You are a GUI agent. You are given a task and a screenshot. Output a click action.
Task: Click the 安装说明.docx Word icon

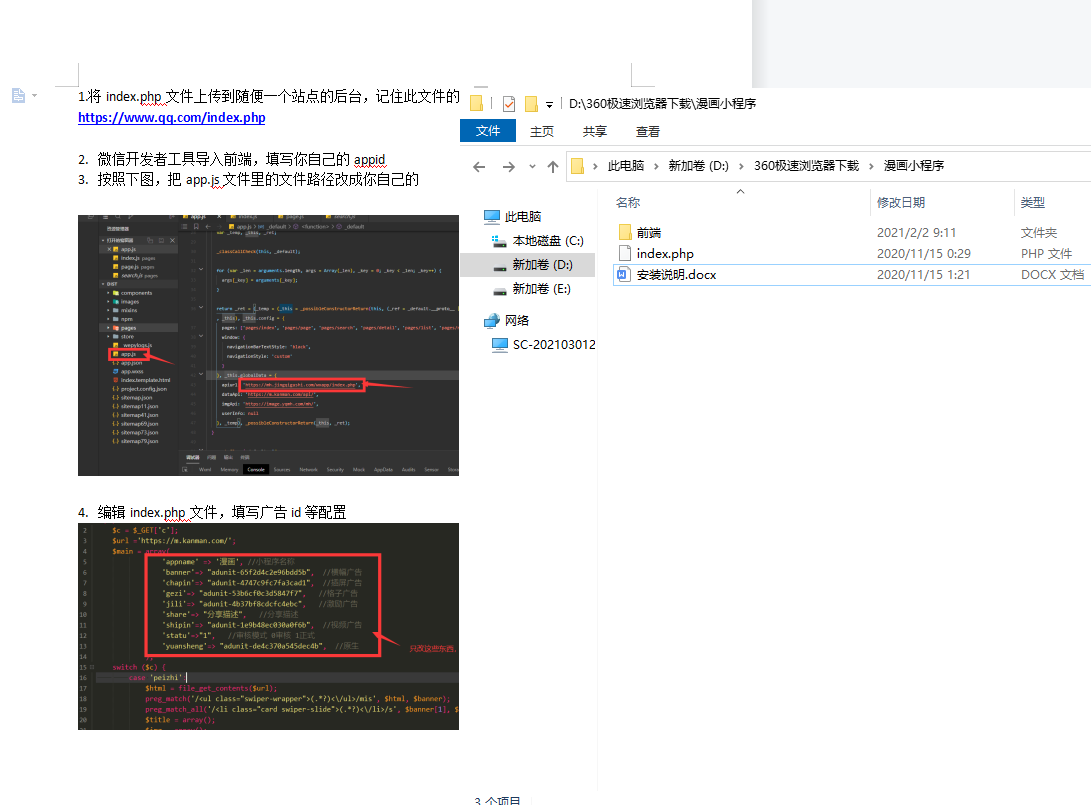coord(623,274)
